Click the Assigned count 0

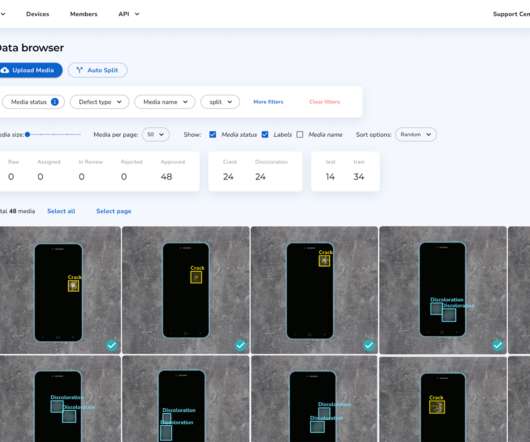pos(40,177)
